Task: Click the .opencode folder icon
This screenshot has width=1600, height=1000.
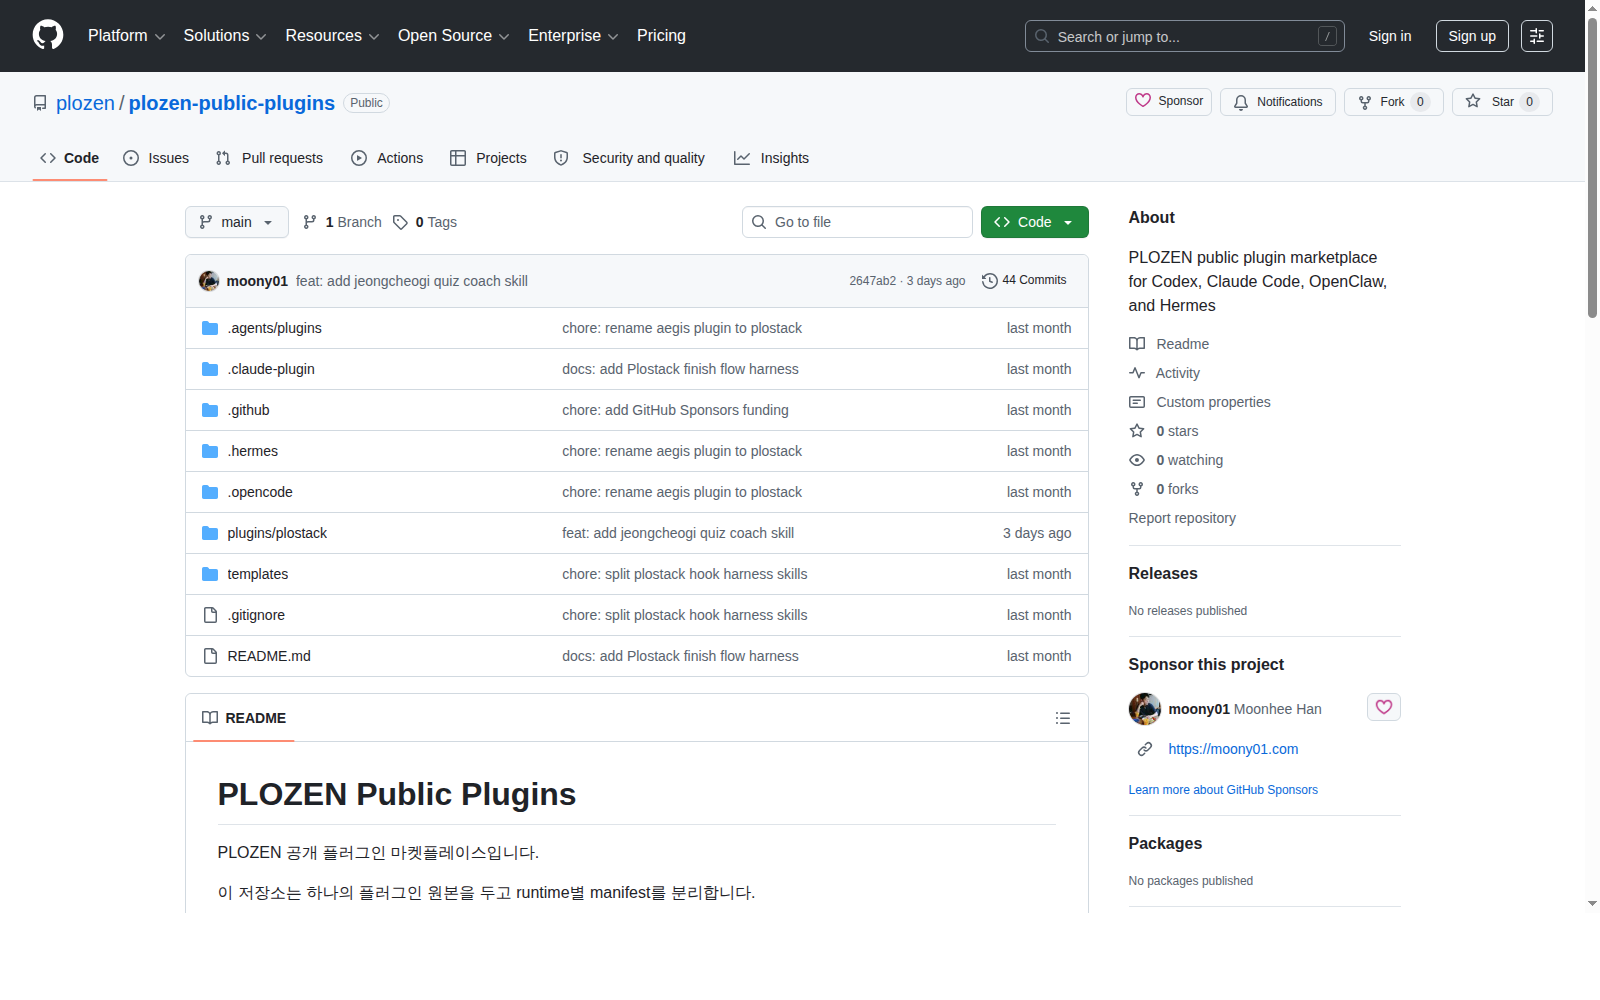Action: tap(210, 492)
